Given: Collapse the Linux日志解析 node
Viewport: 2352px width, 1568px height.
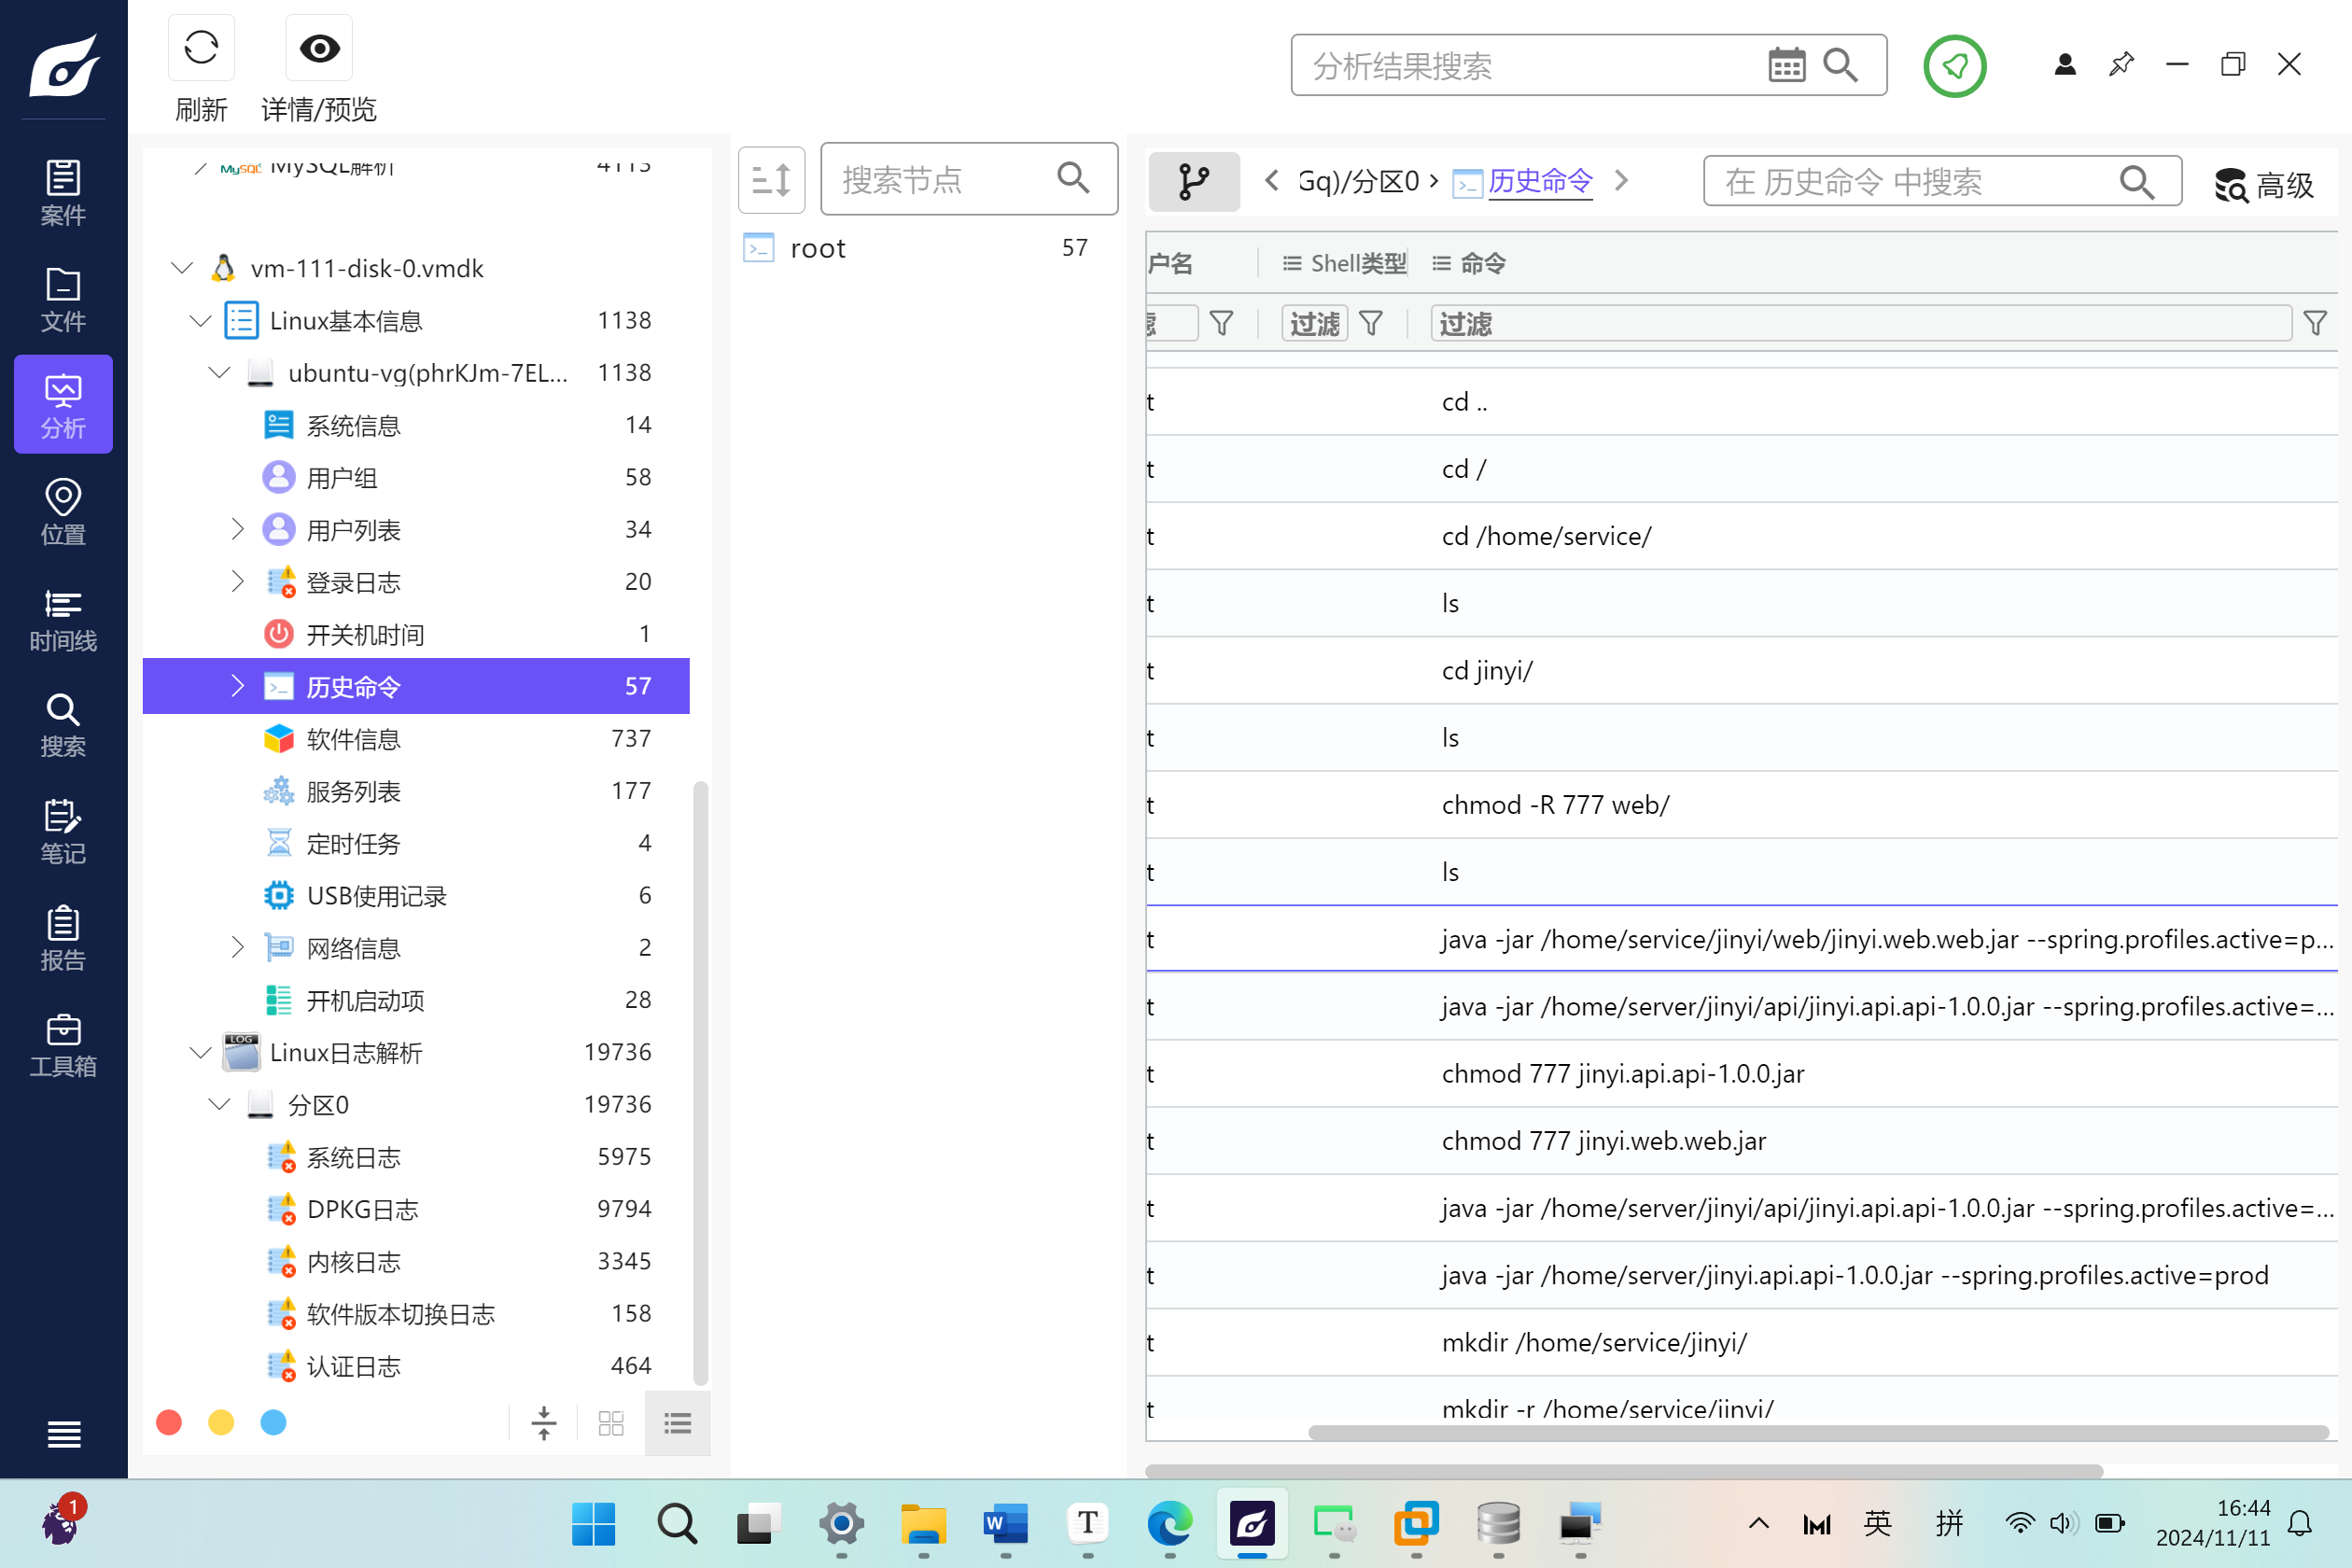Looking at the screenshot, I should [200, 1052].
